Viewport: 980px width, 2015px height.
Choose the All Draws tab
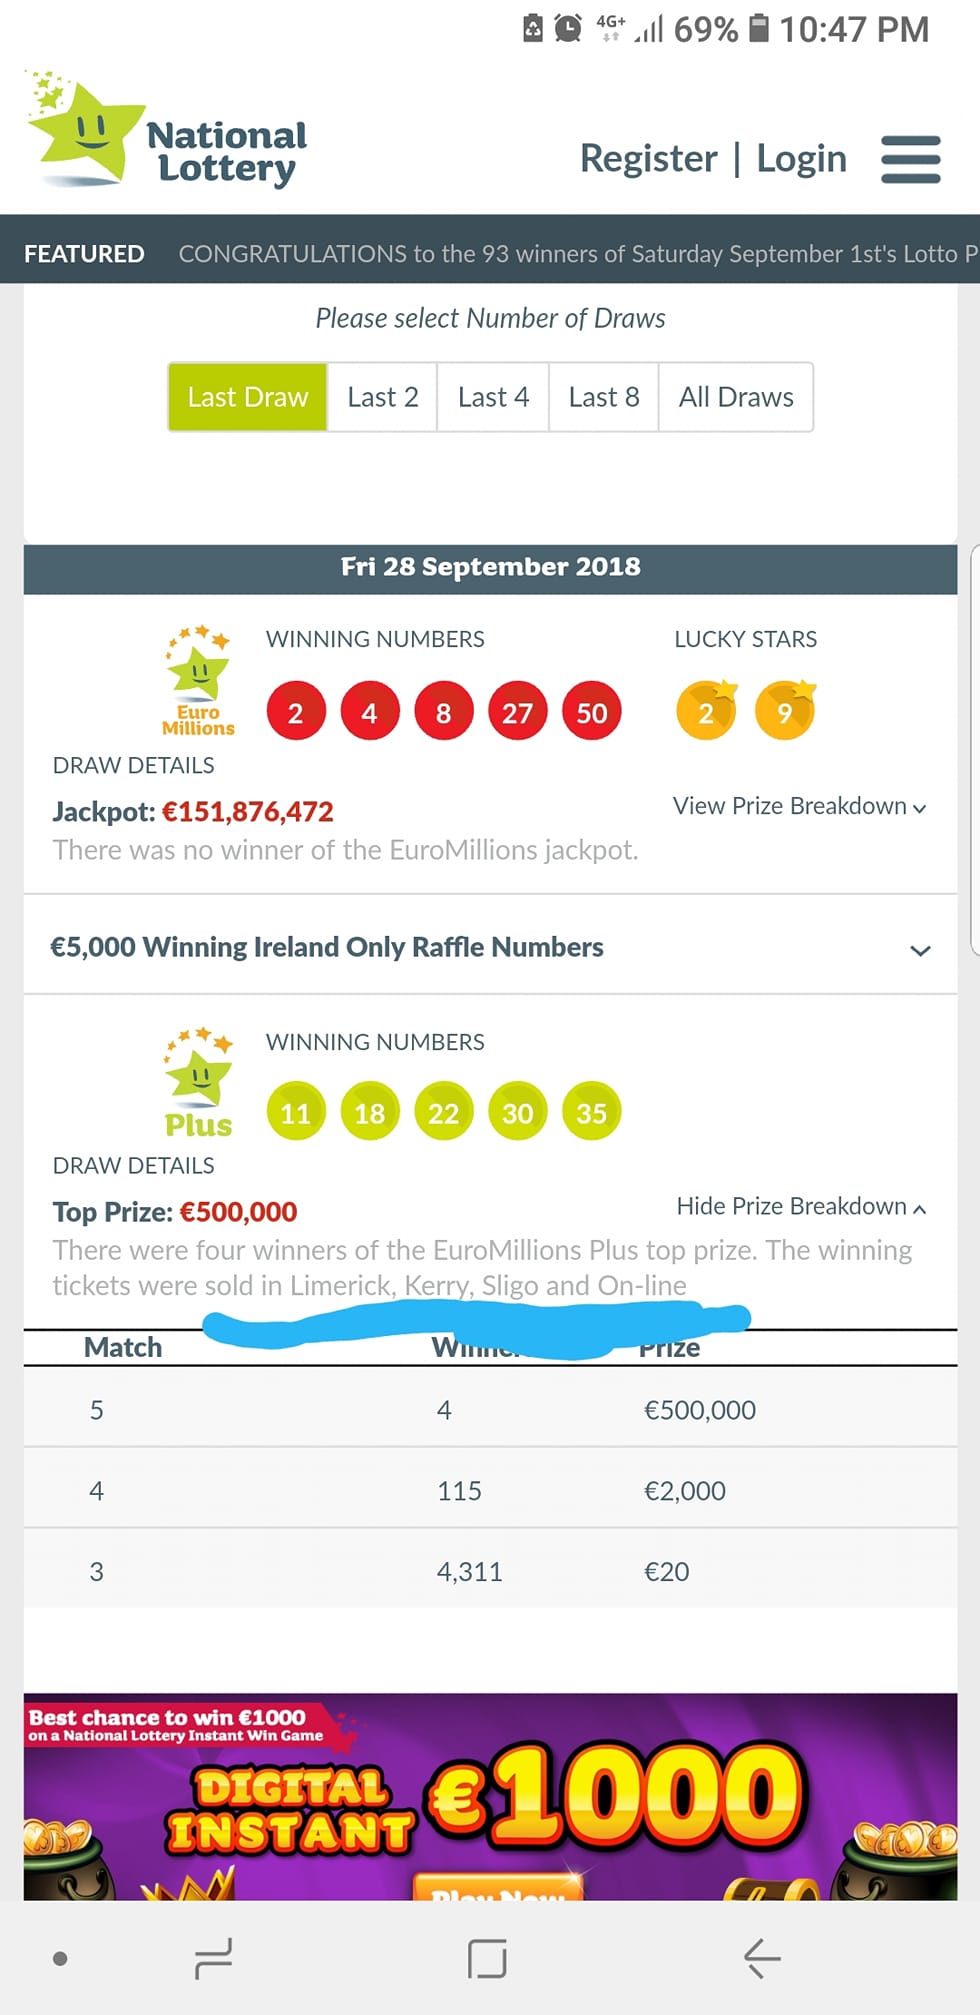coord(736,397)
